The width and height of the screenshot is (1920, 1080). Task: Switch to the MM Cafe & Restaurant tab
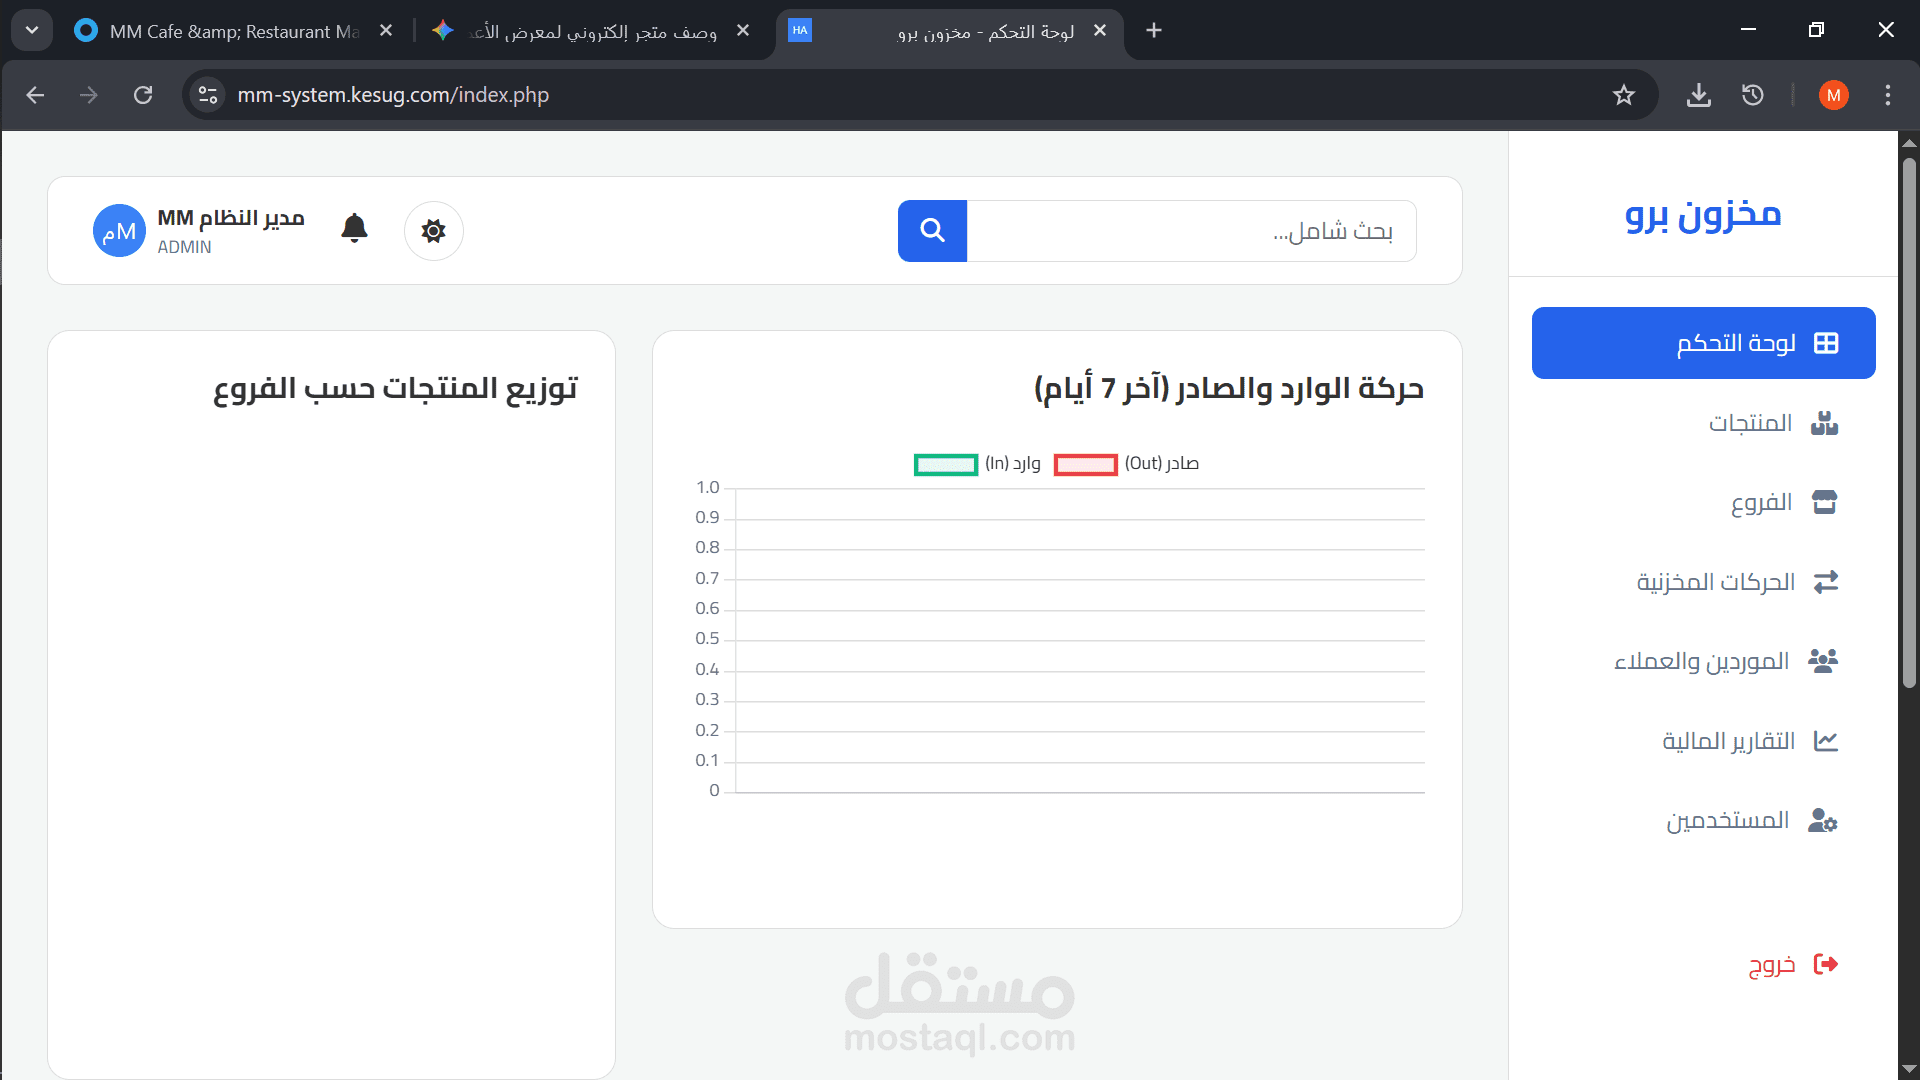[232, 31]
